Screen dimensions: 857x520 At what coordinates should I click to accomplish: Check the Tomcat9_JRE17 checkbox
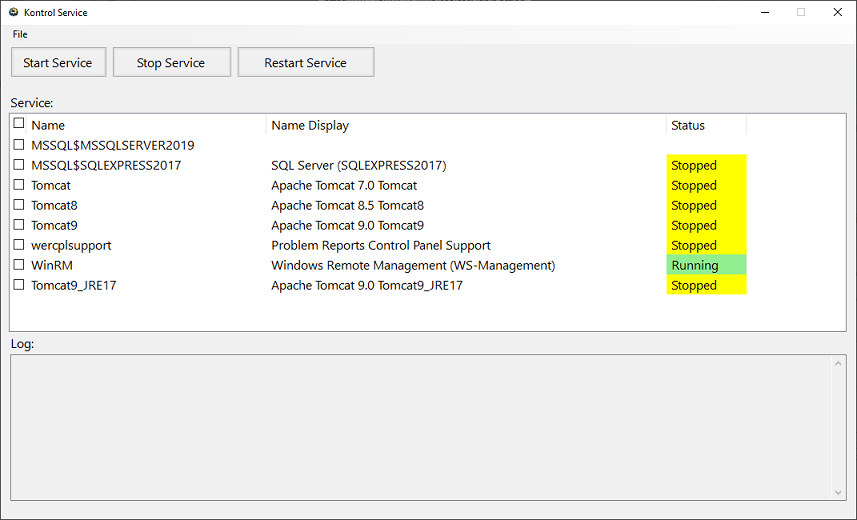point(19,284)
